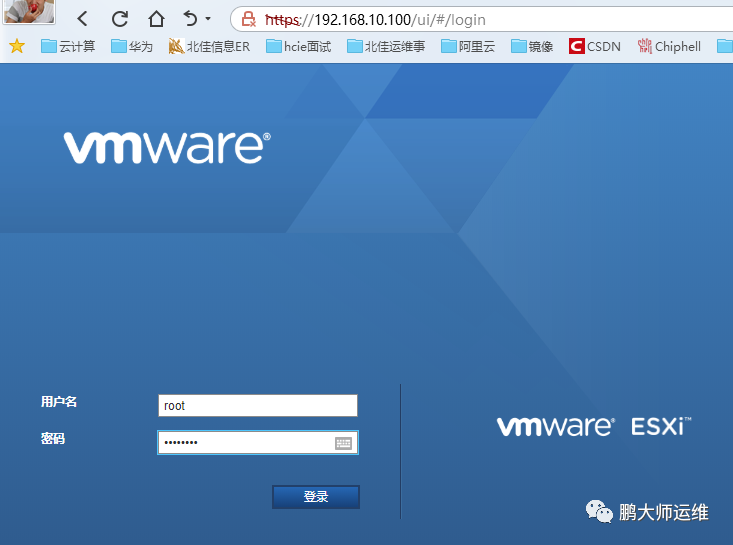Reload the page with refresh icon
Viewport: 733px width, 545px height.
coord(120,19)
